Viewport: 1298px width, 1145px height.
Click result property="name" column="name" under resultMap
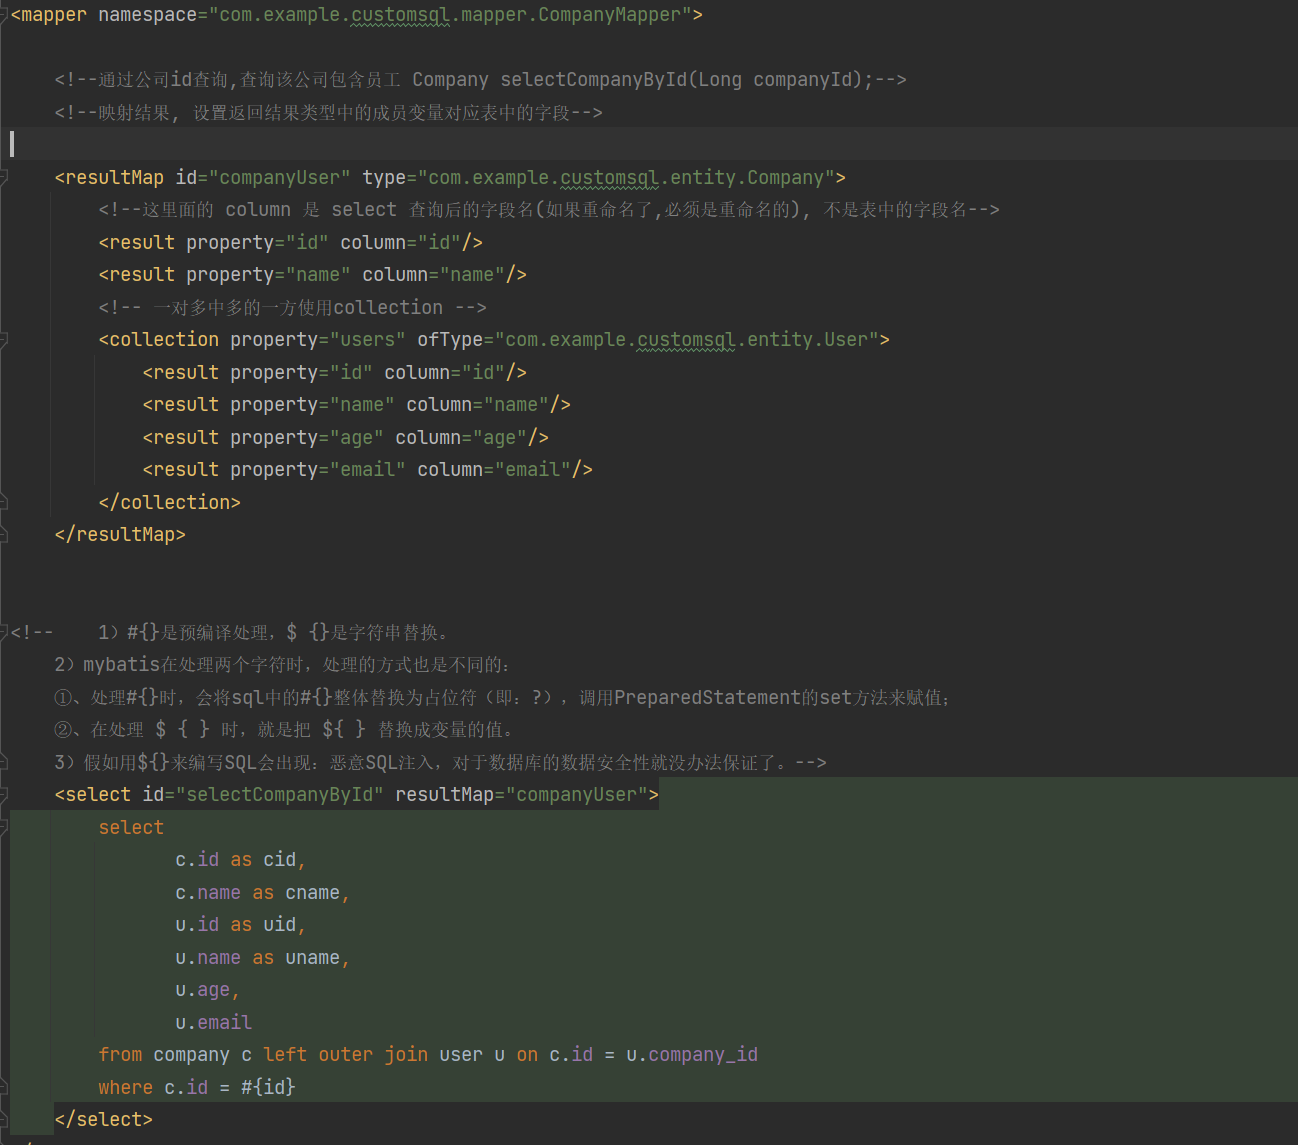pyautogui.click(x=312, y=275)
